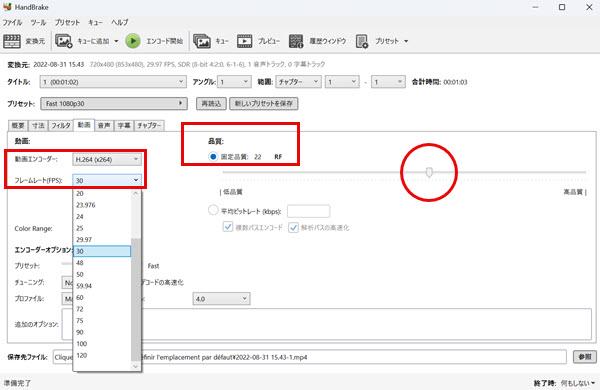
Task: Select 30 in the framerate list
Action: coord(102,251)
